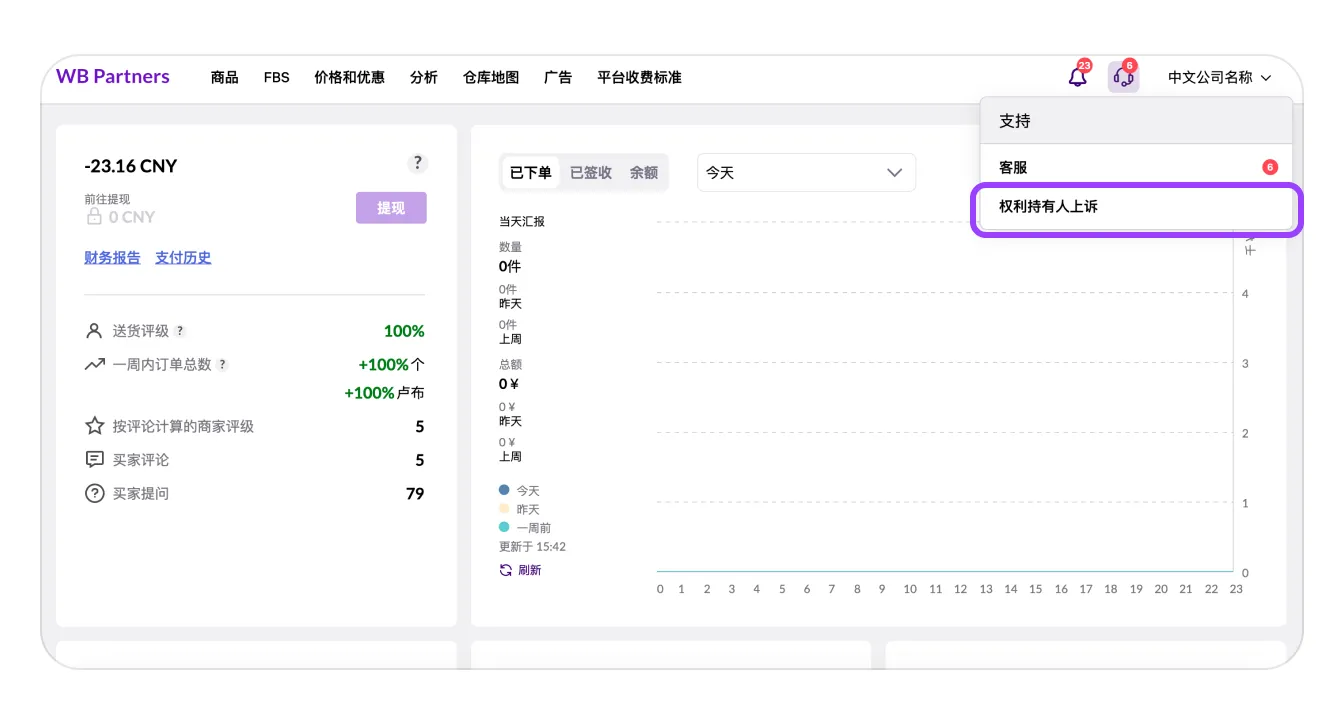
Task: Click the 当天汇报 heading
Action: coord(522,222)
